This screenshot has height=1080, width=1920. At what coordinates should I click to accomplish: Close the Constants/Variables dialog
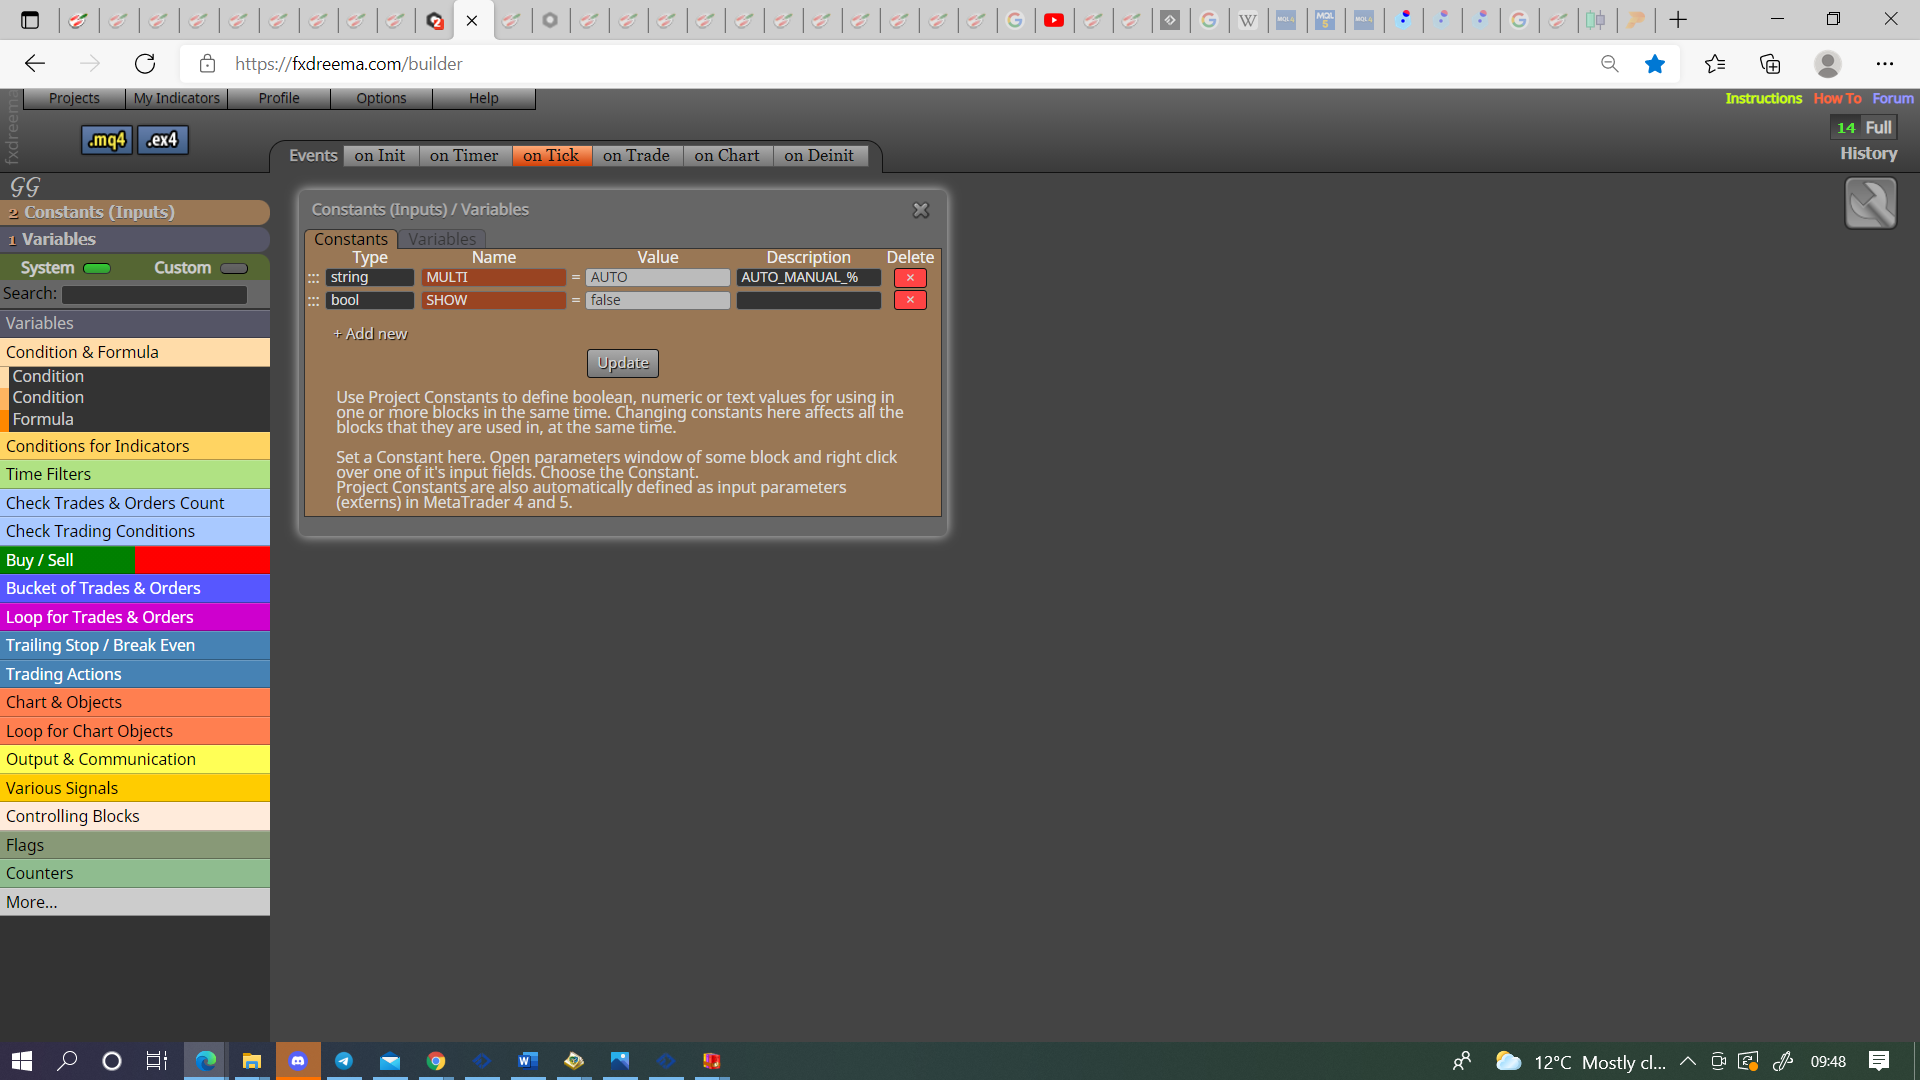point(921,210)
